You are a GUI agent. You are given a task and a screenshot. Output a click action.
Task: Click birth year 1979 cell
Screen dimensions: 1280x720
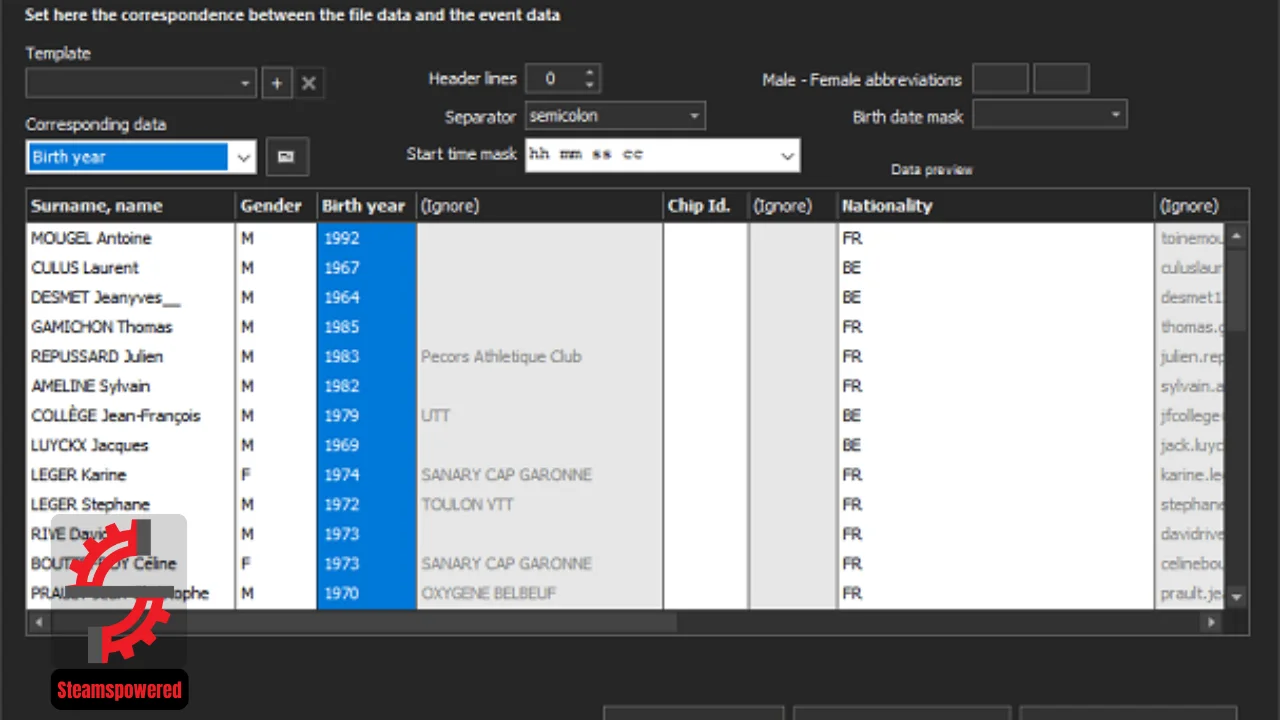pyautogui.click(x=366, y=415)
